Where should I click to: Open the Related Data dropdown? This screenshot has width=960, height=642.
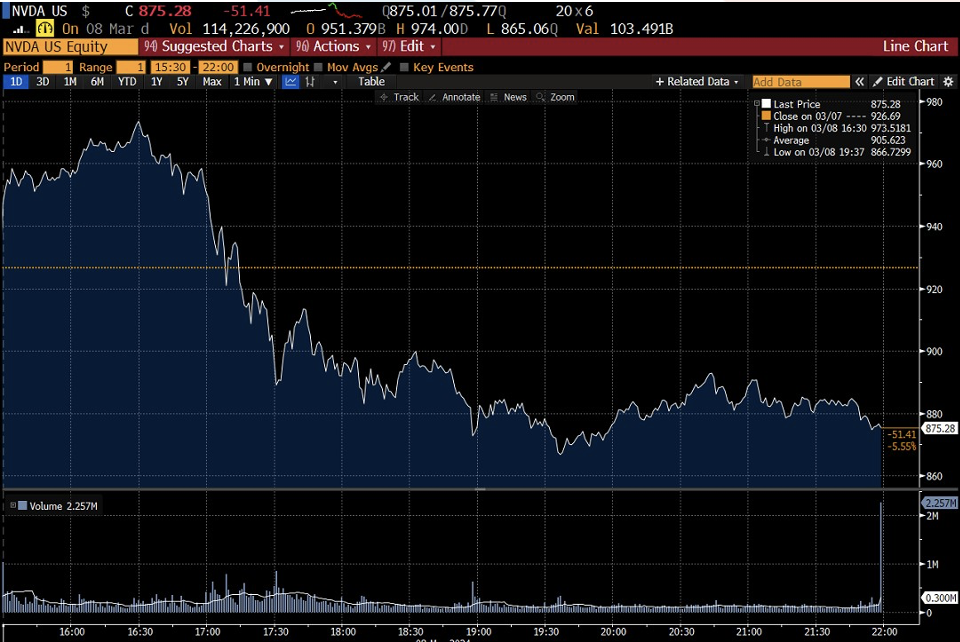(x=697, y=81)
